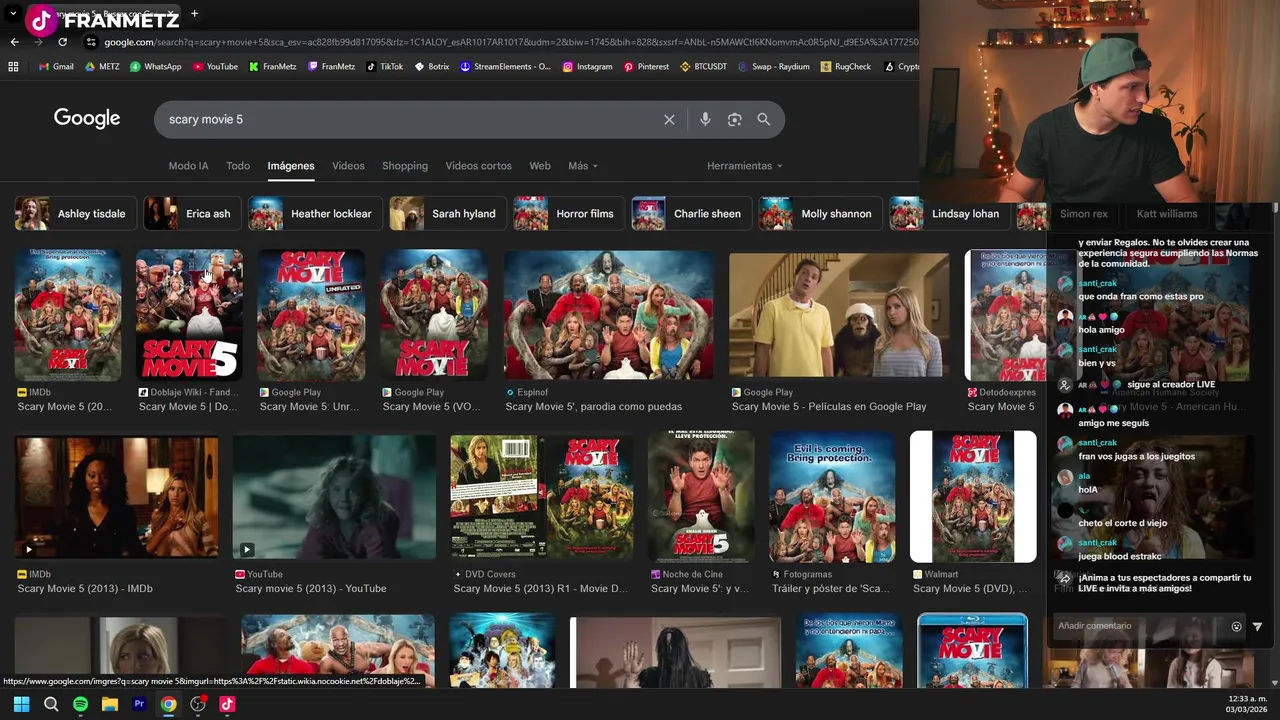This screenshot has height=720, width=1280.
Task: Switch to the Videos cortos tab
Action: pyautogui.click(x=478, y=166)
